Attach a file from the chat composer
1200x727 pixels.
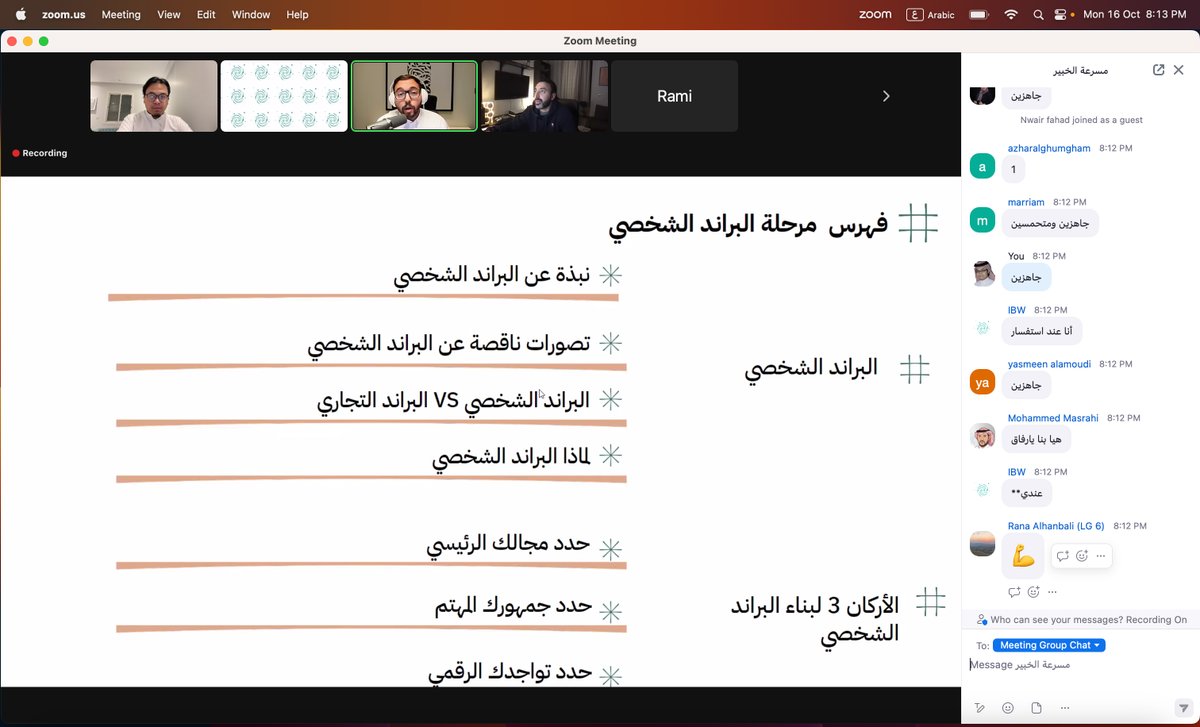point(1036,707)
